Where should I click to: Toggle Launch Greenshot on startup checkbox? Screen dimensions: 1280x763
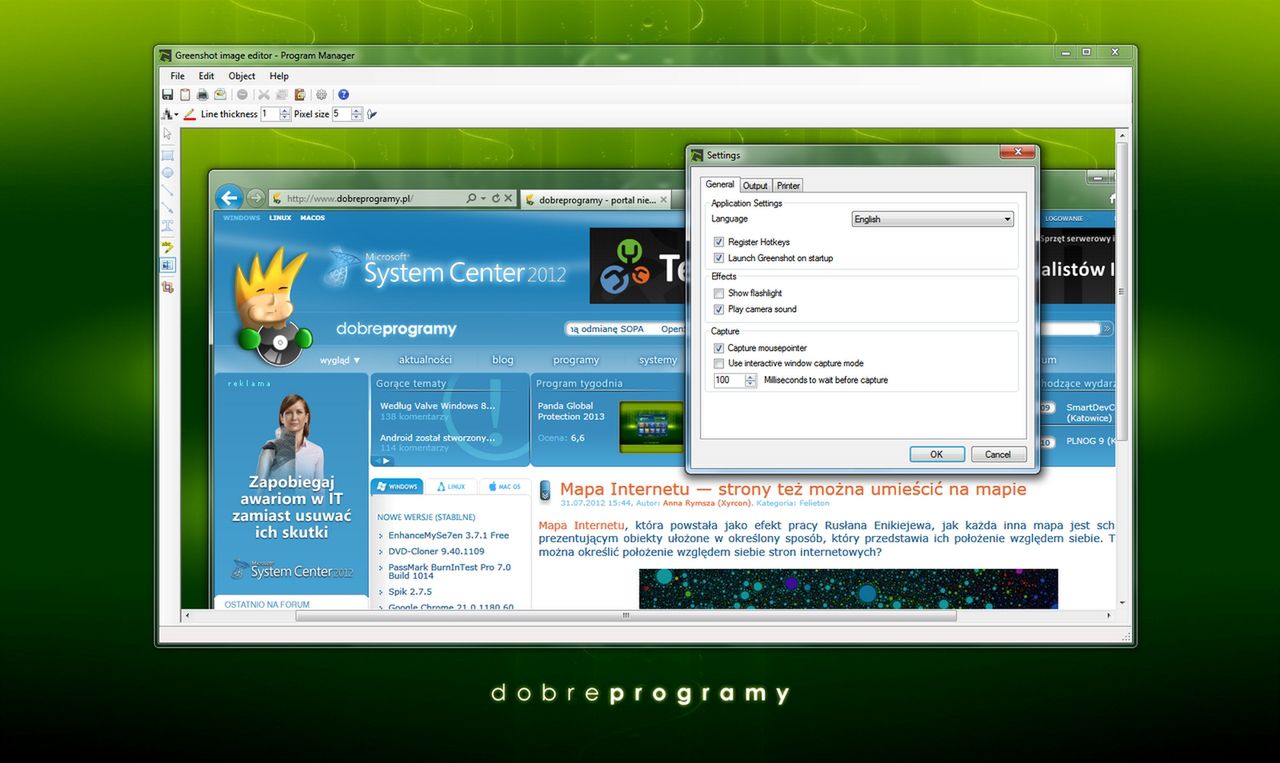719,258
